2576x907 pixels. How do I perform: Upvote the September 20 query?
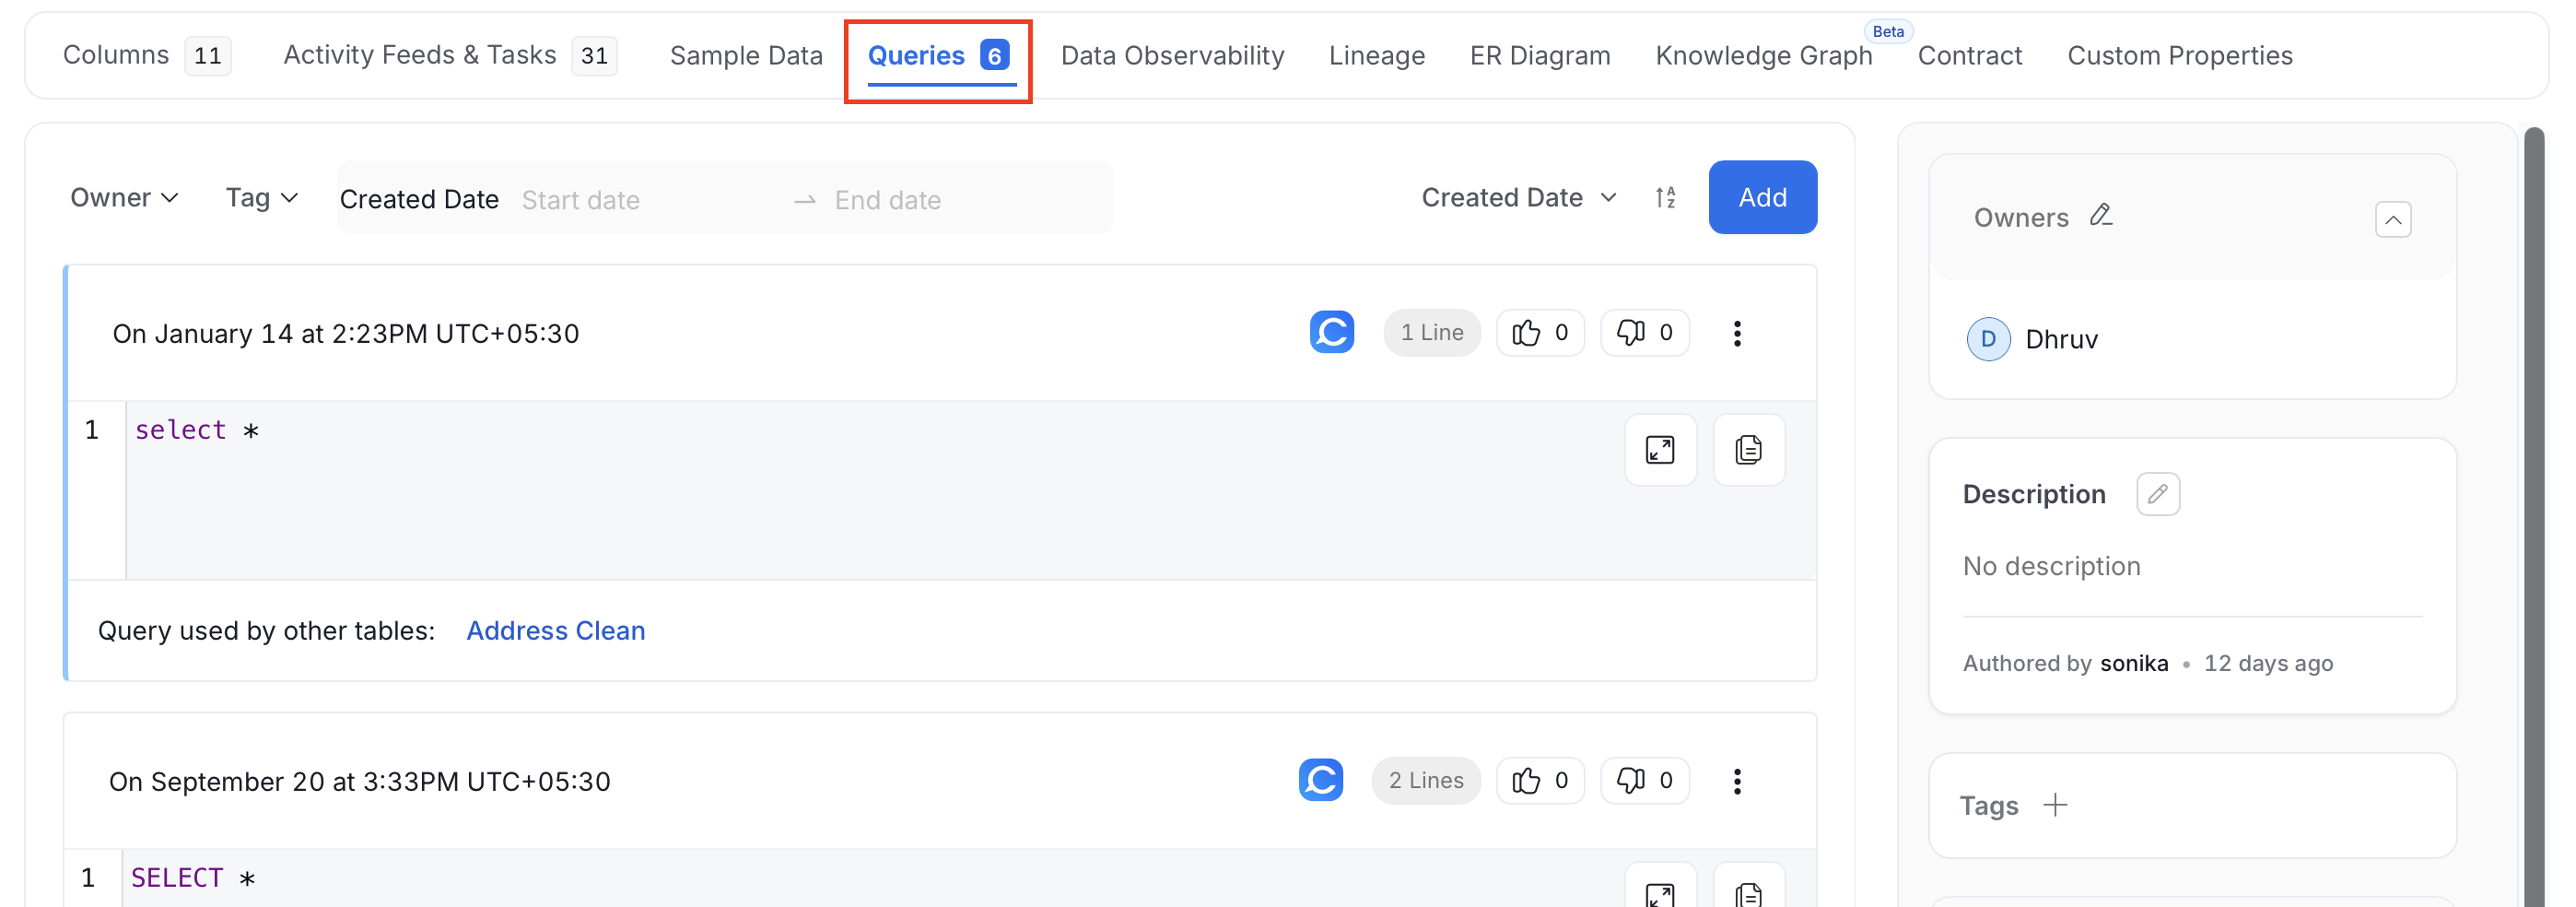(x=1540, y=780)
